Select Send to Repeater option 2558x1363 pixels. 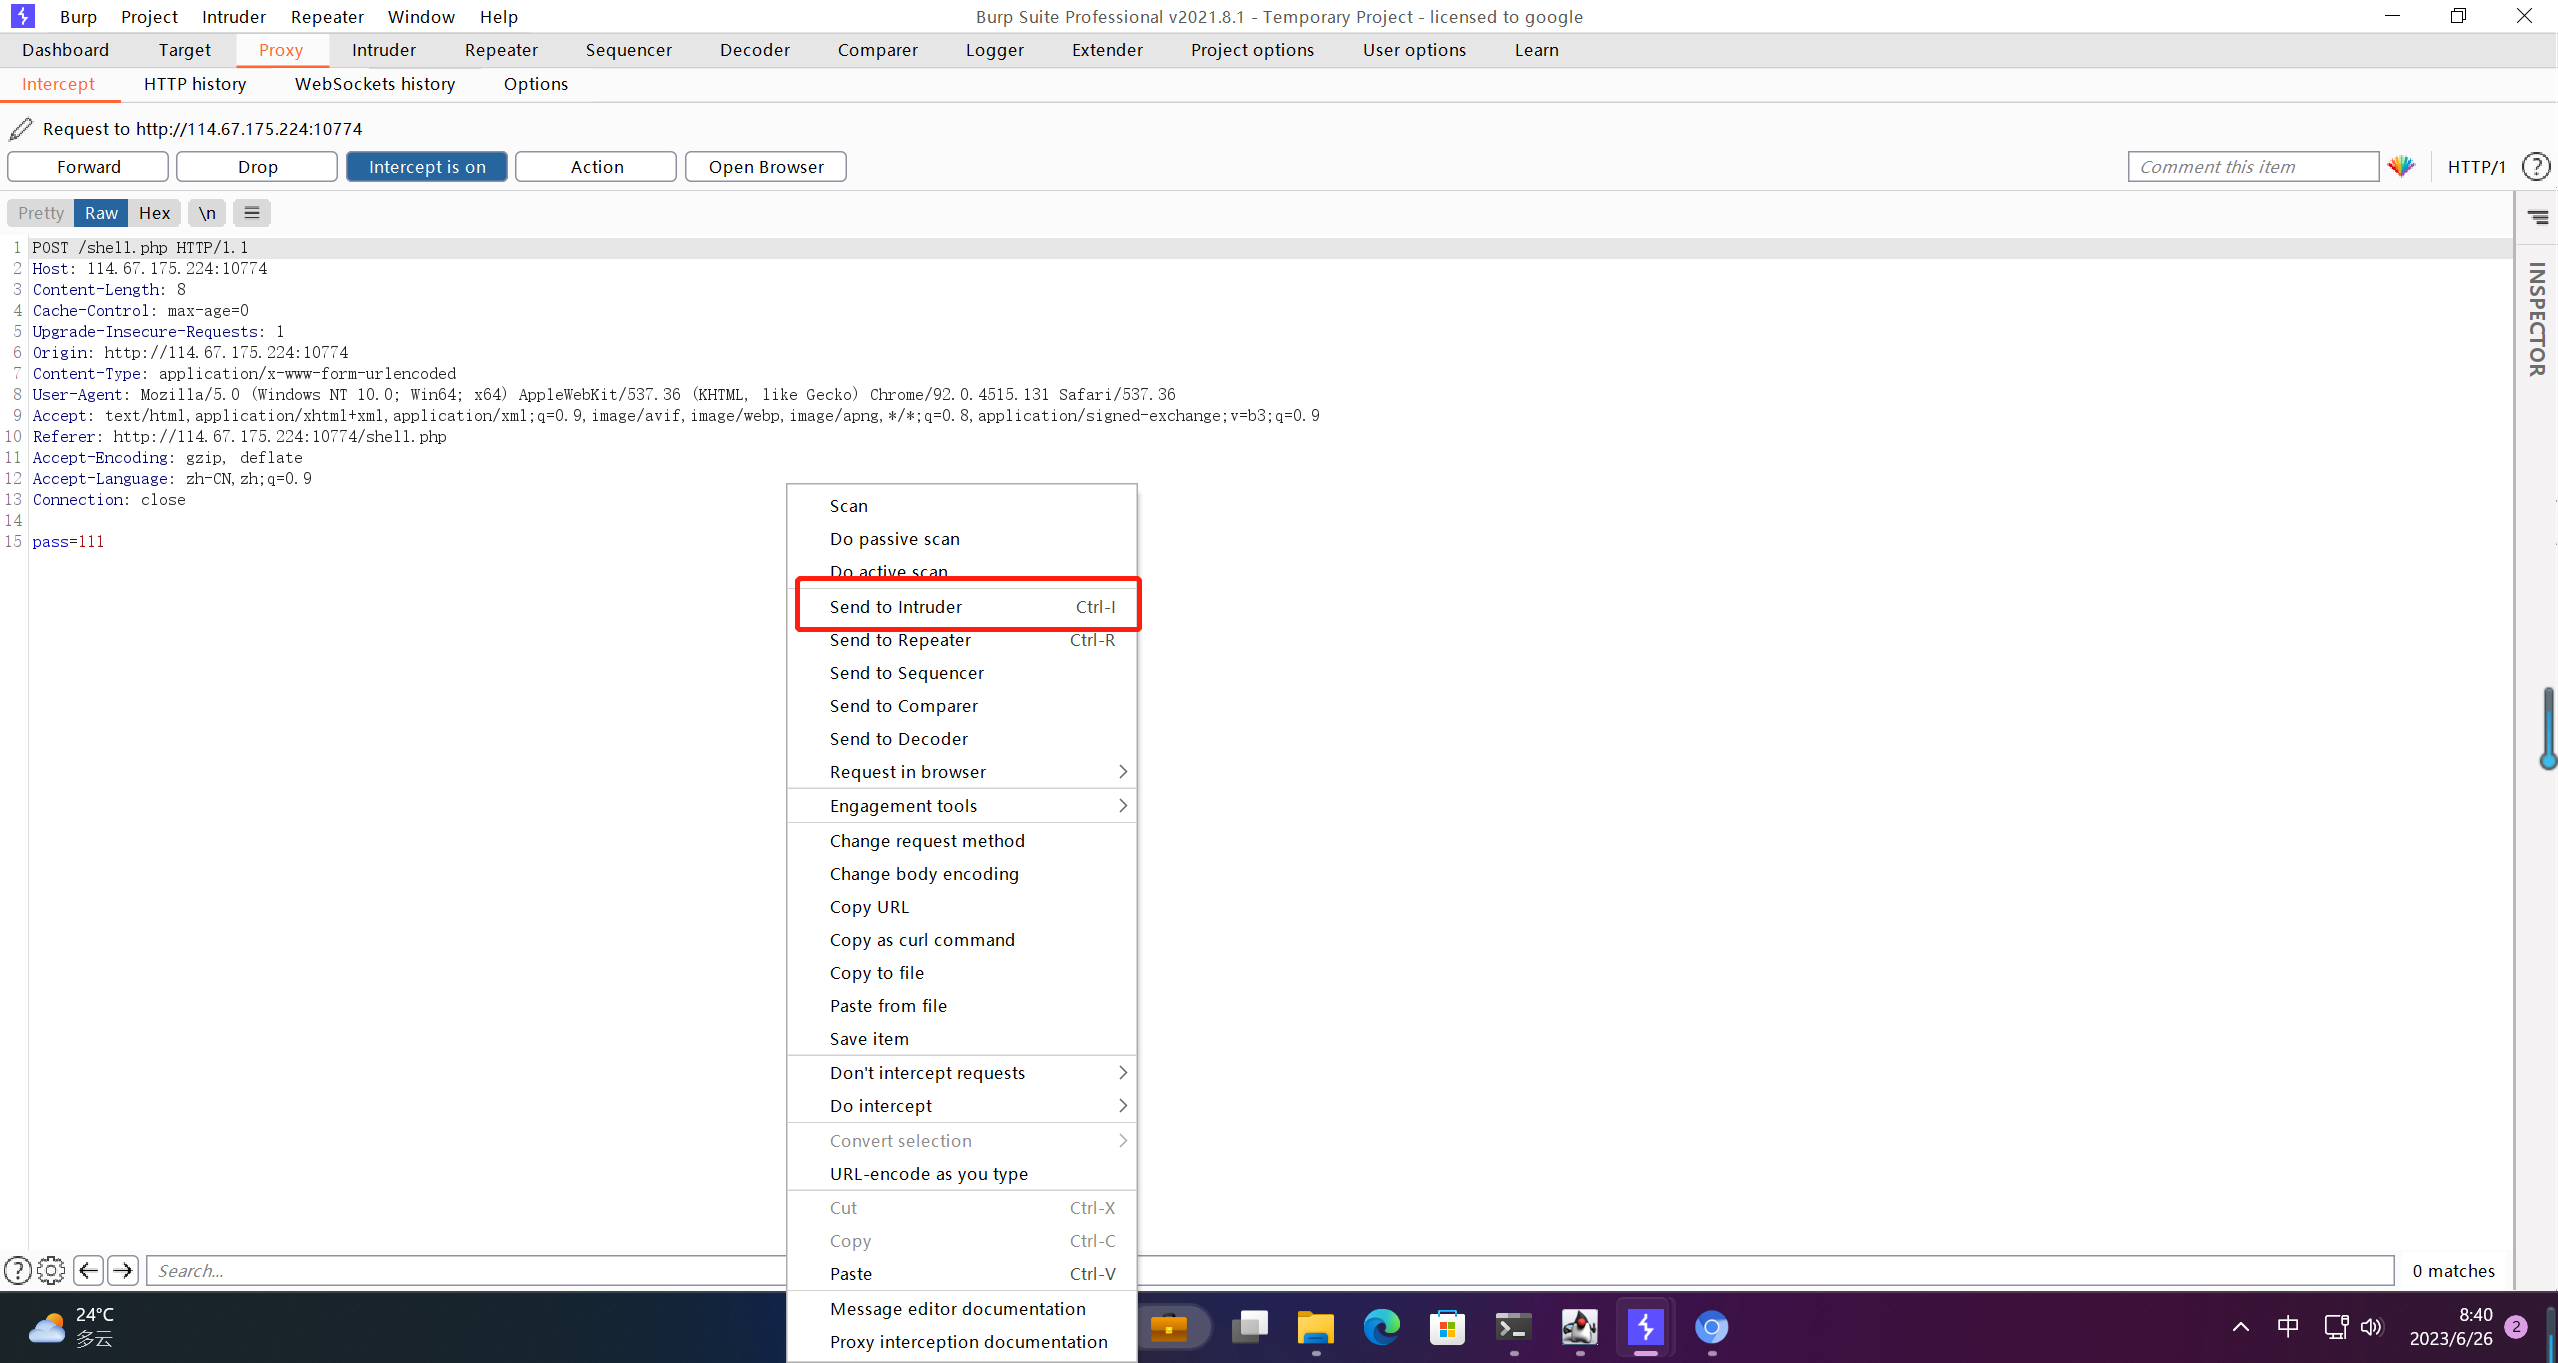click(x=898, y=639)
